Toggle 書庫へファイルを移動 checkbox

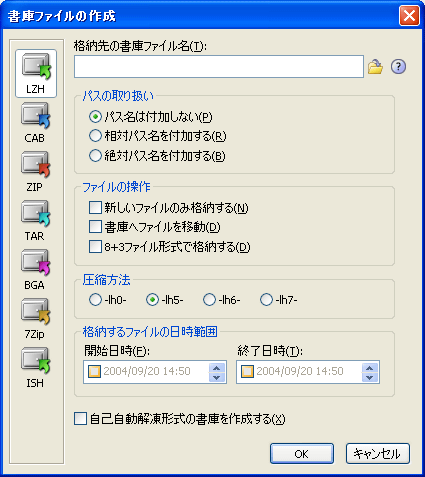click(x=95, y=227)
